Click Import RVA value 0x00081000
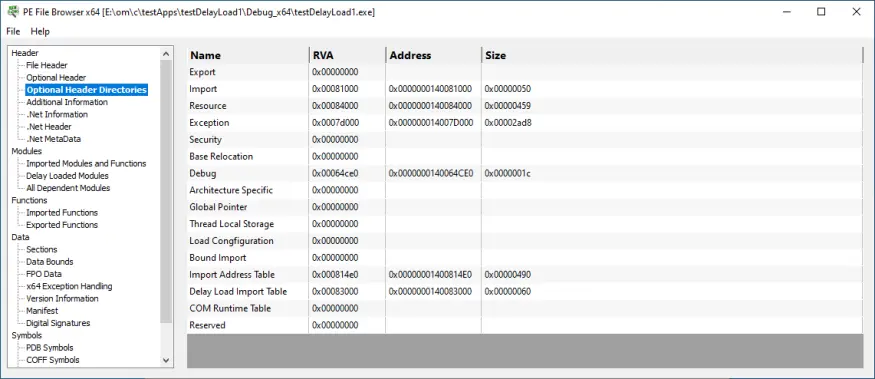 [x=335, y=89]
